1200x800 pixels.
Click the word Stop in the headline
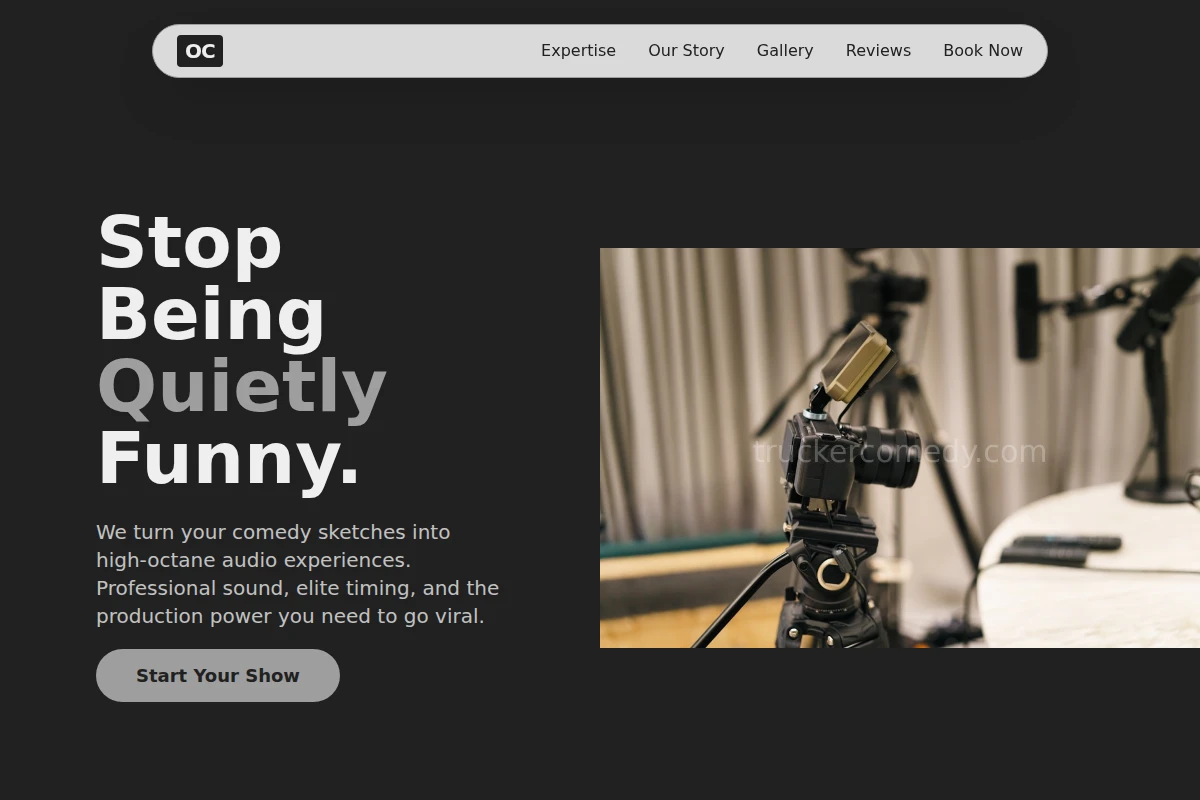coord(190,243)
